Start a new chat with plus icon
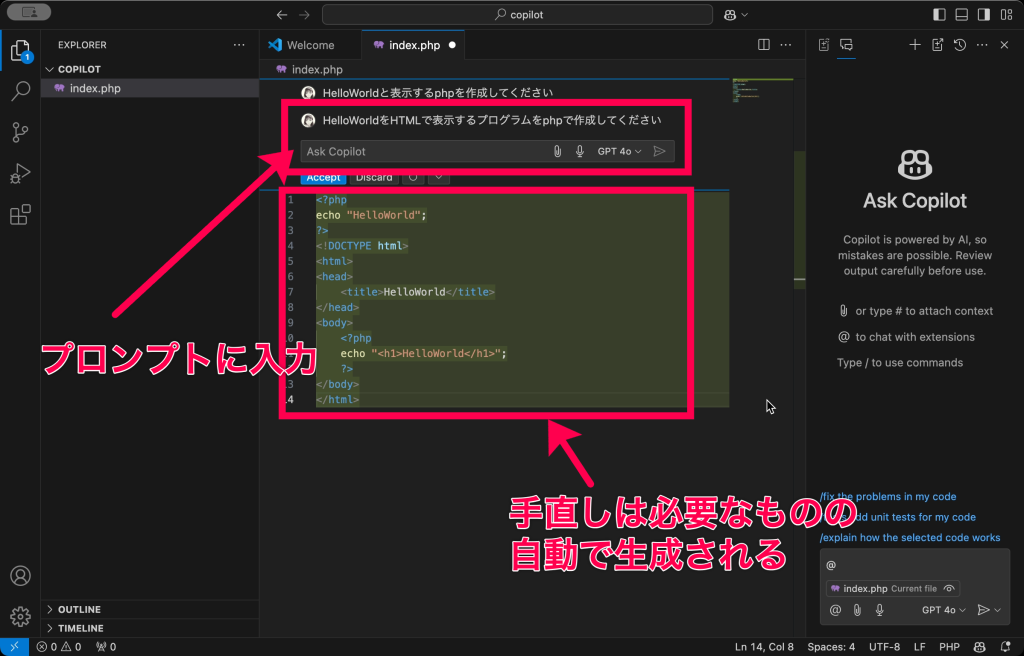Screen dimensions: 1024x656 tap(914, 45)
